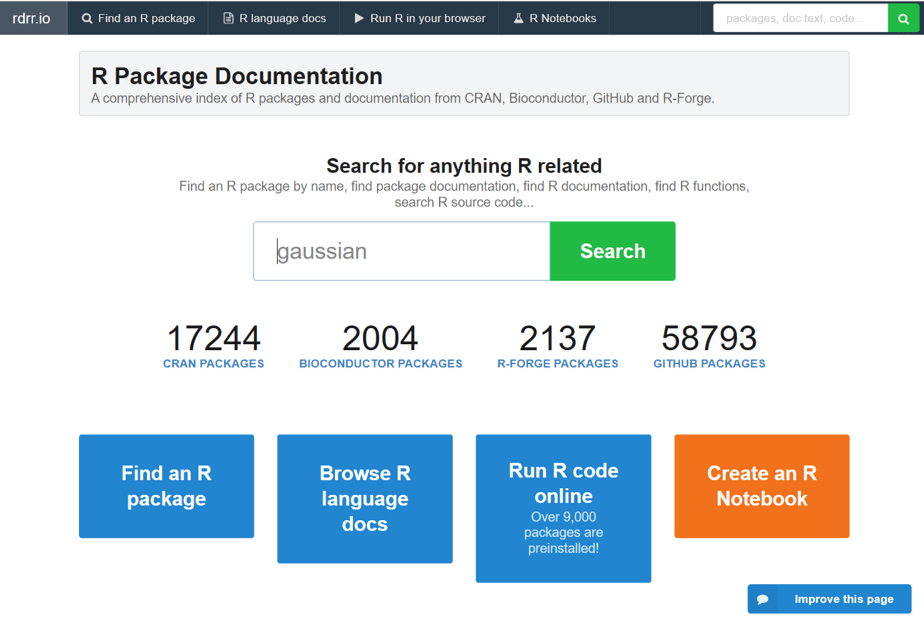Image resolution: width=924 pixels, height=619 pixels.
Task: Select the Browse R language docs tile
Action: coord(364,498)
